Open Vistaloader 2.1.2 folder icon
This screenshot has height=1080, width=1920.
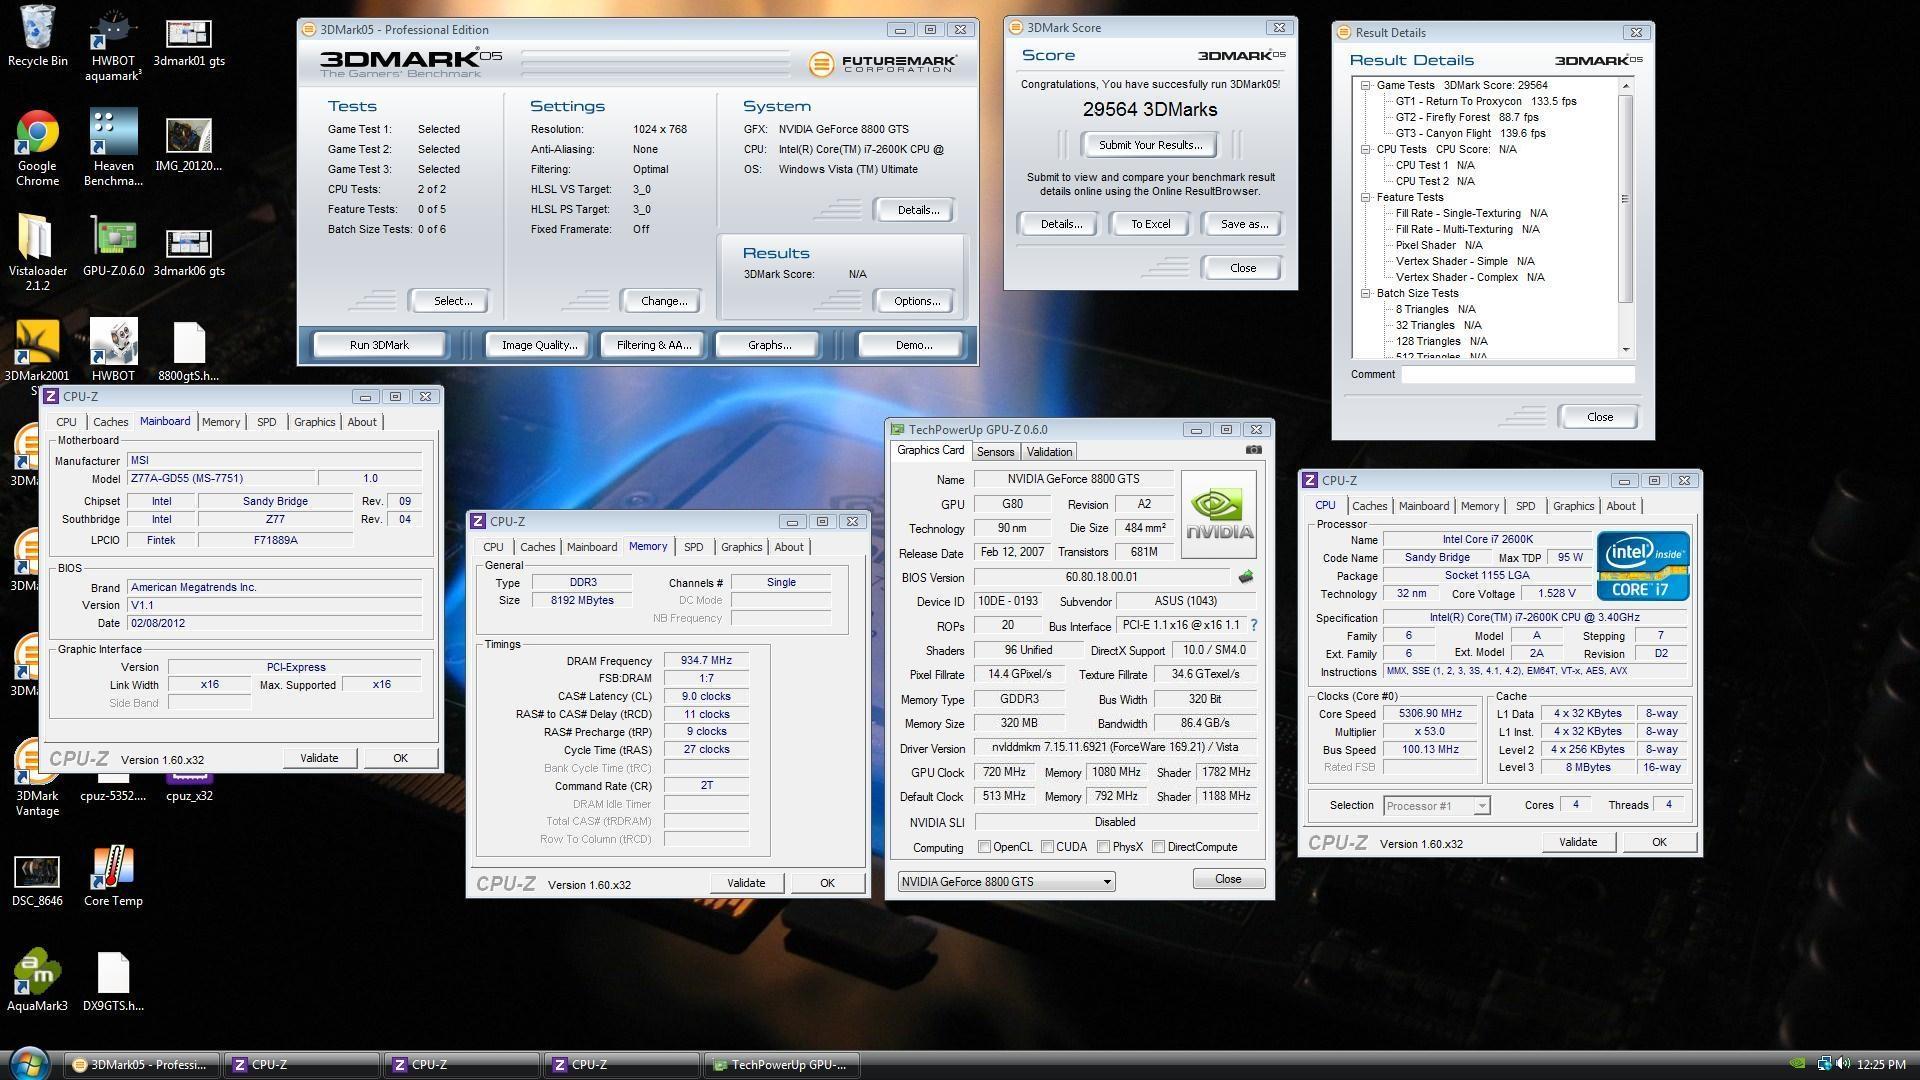click(x=37, y=252)
